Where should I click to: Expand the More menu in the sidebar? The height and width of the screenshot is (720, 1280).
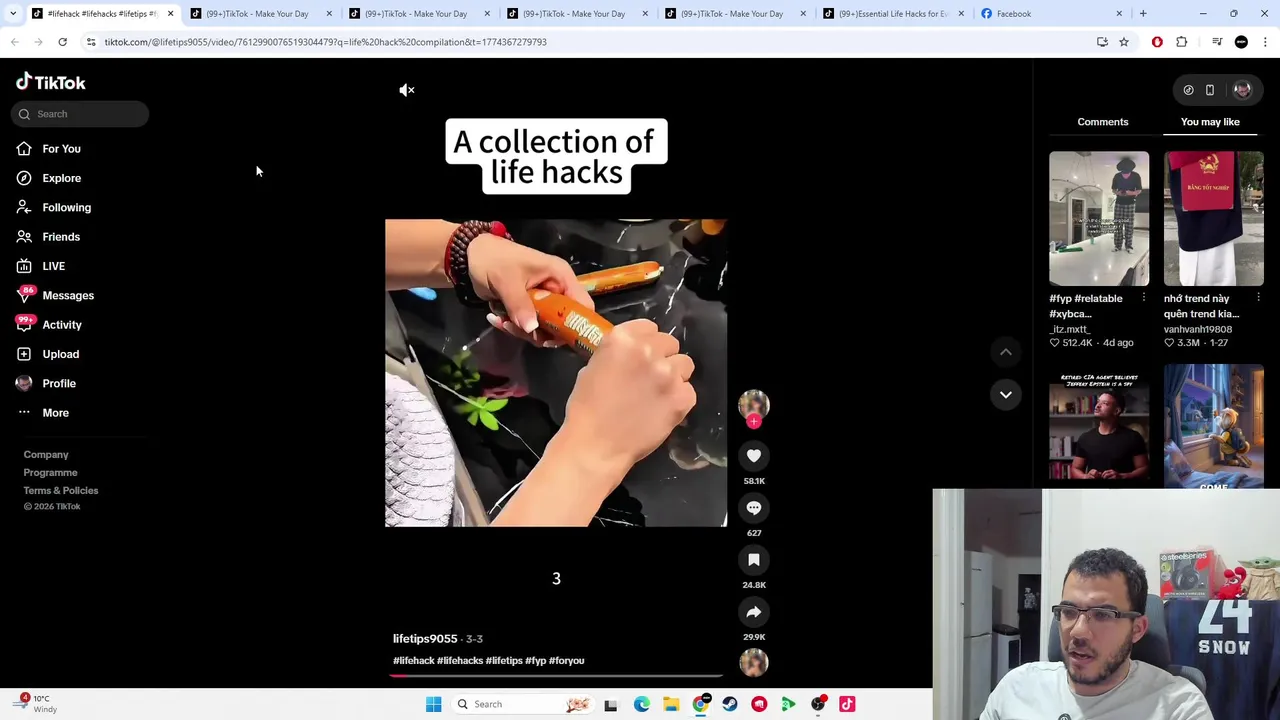pyautogui.click(x=55, y=413)
